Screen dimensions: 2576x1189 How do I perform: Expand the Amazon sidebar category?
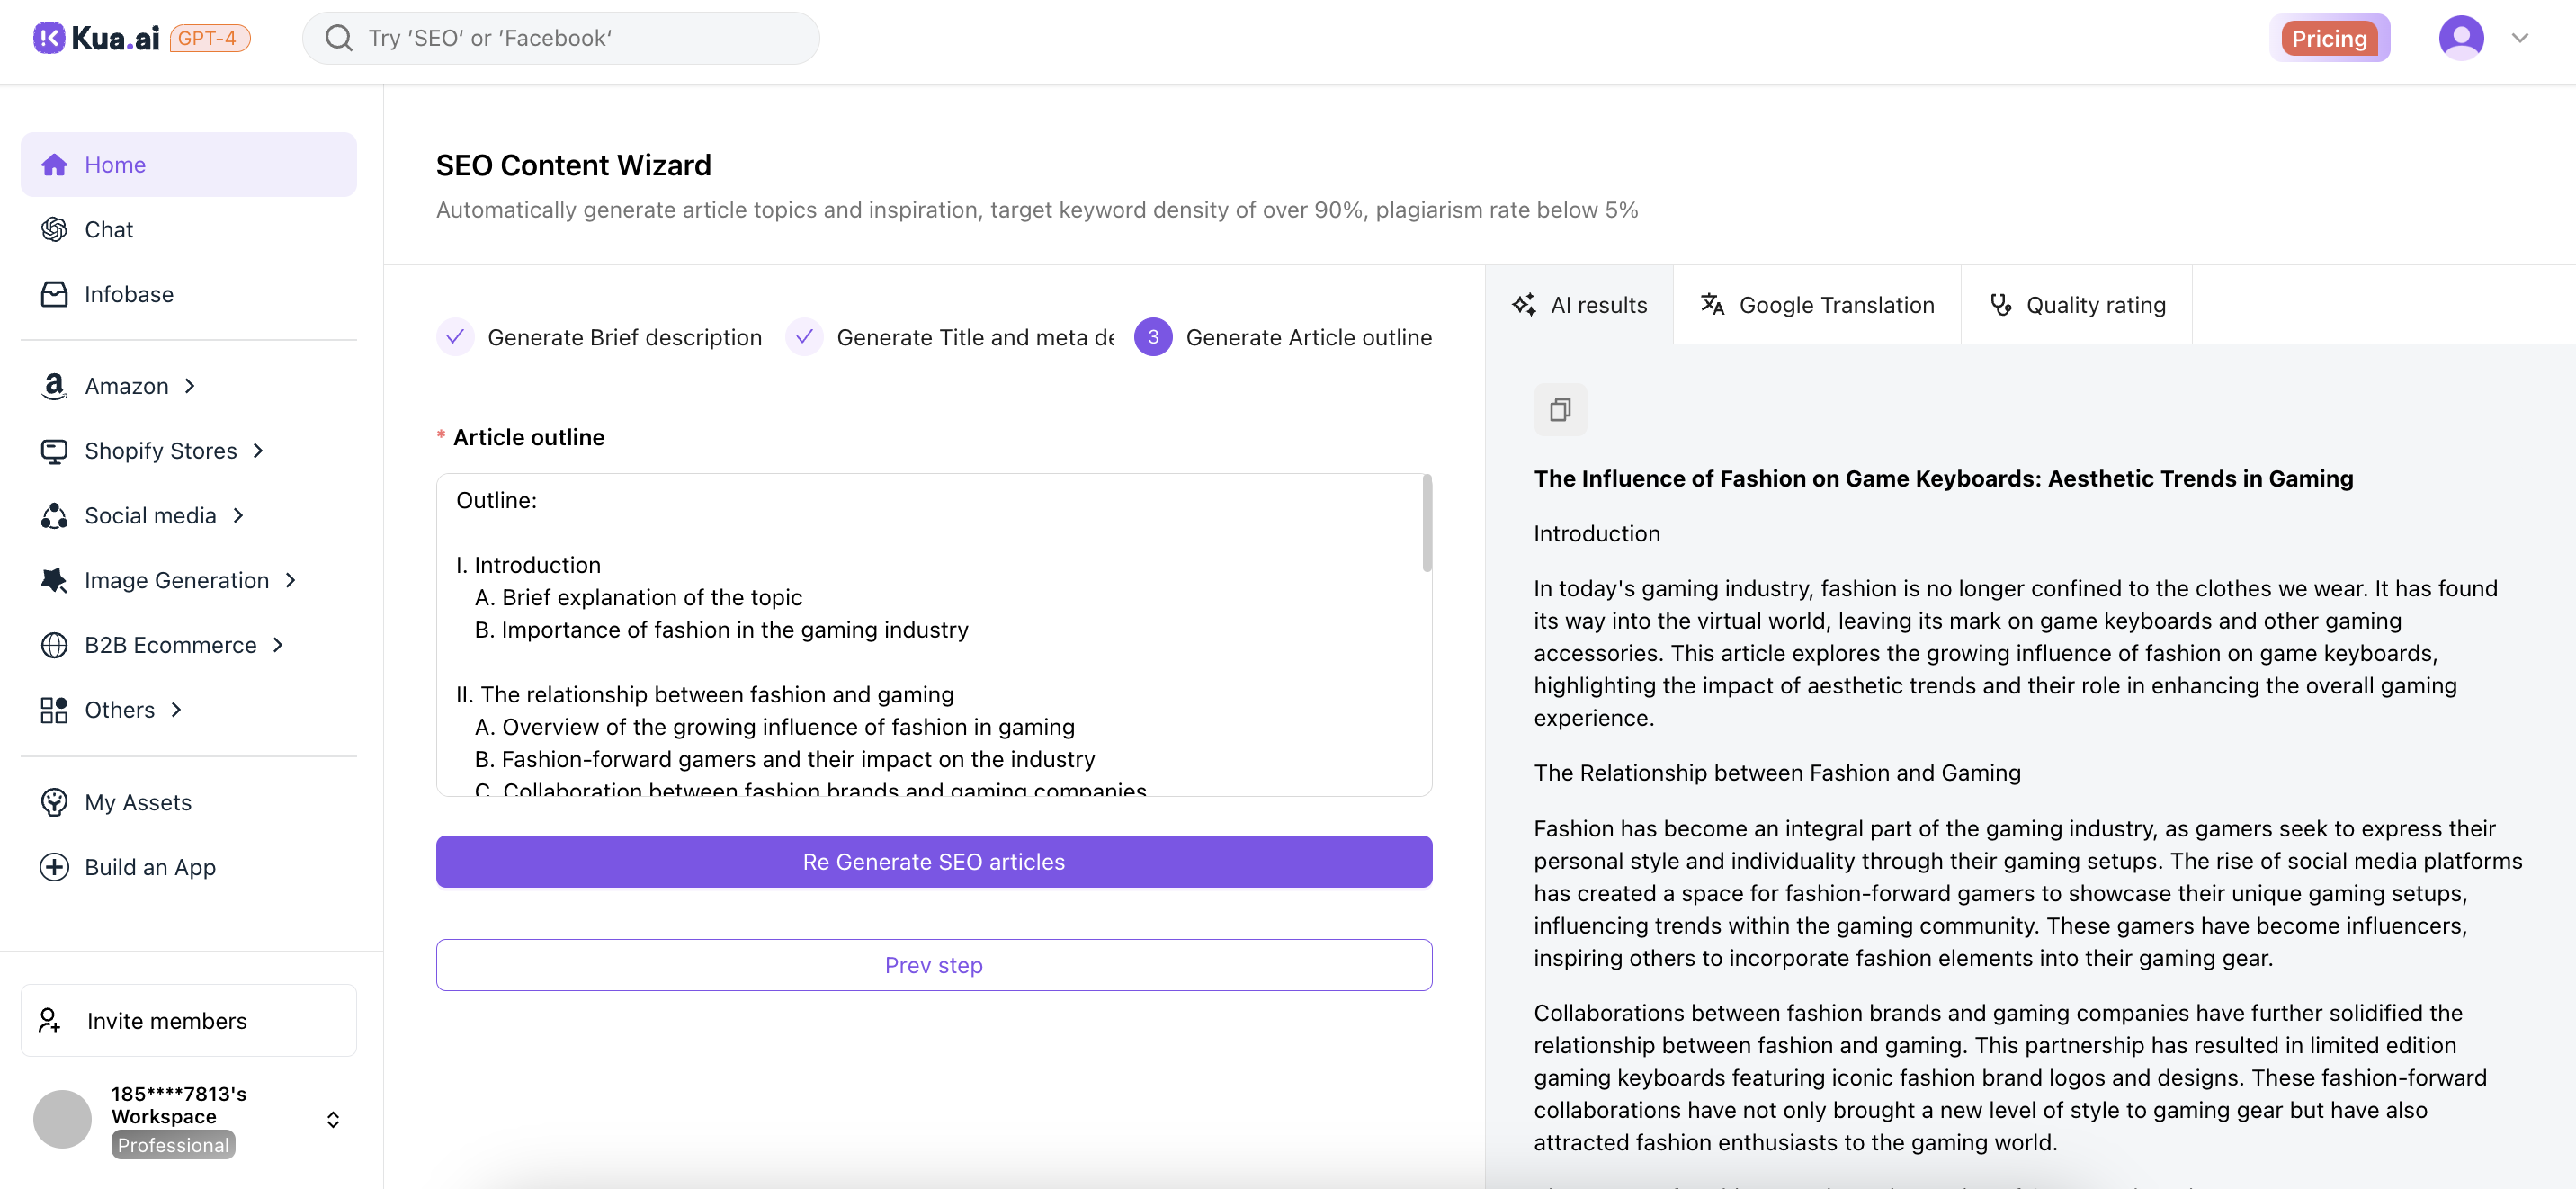(x=126, y=386)
